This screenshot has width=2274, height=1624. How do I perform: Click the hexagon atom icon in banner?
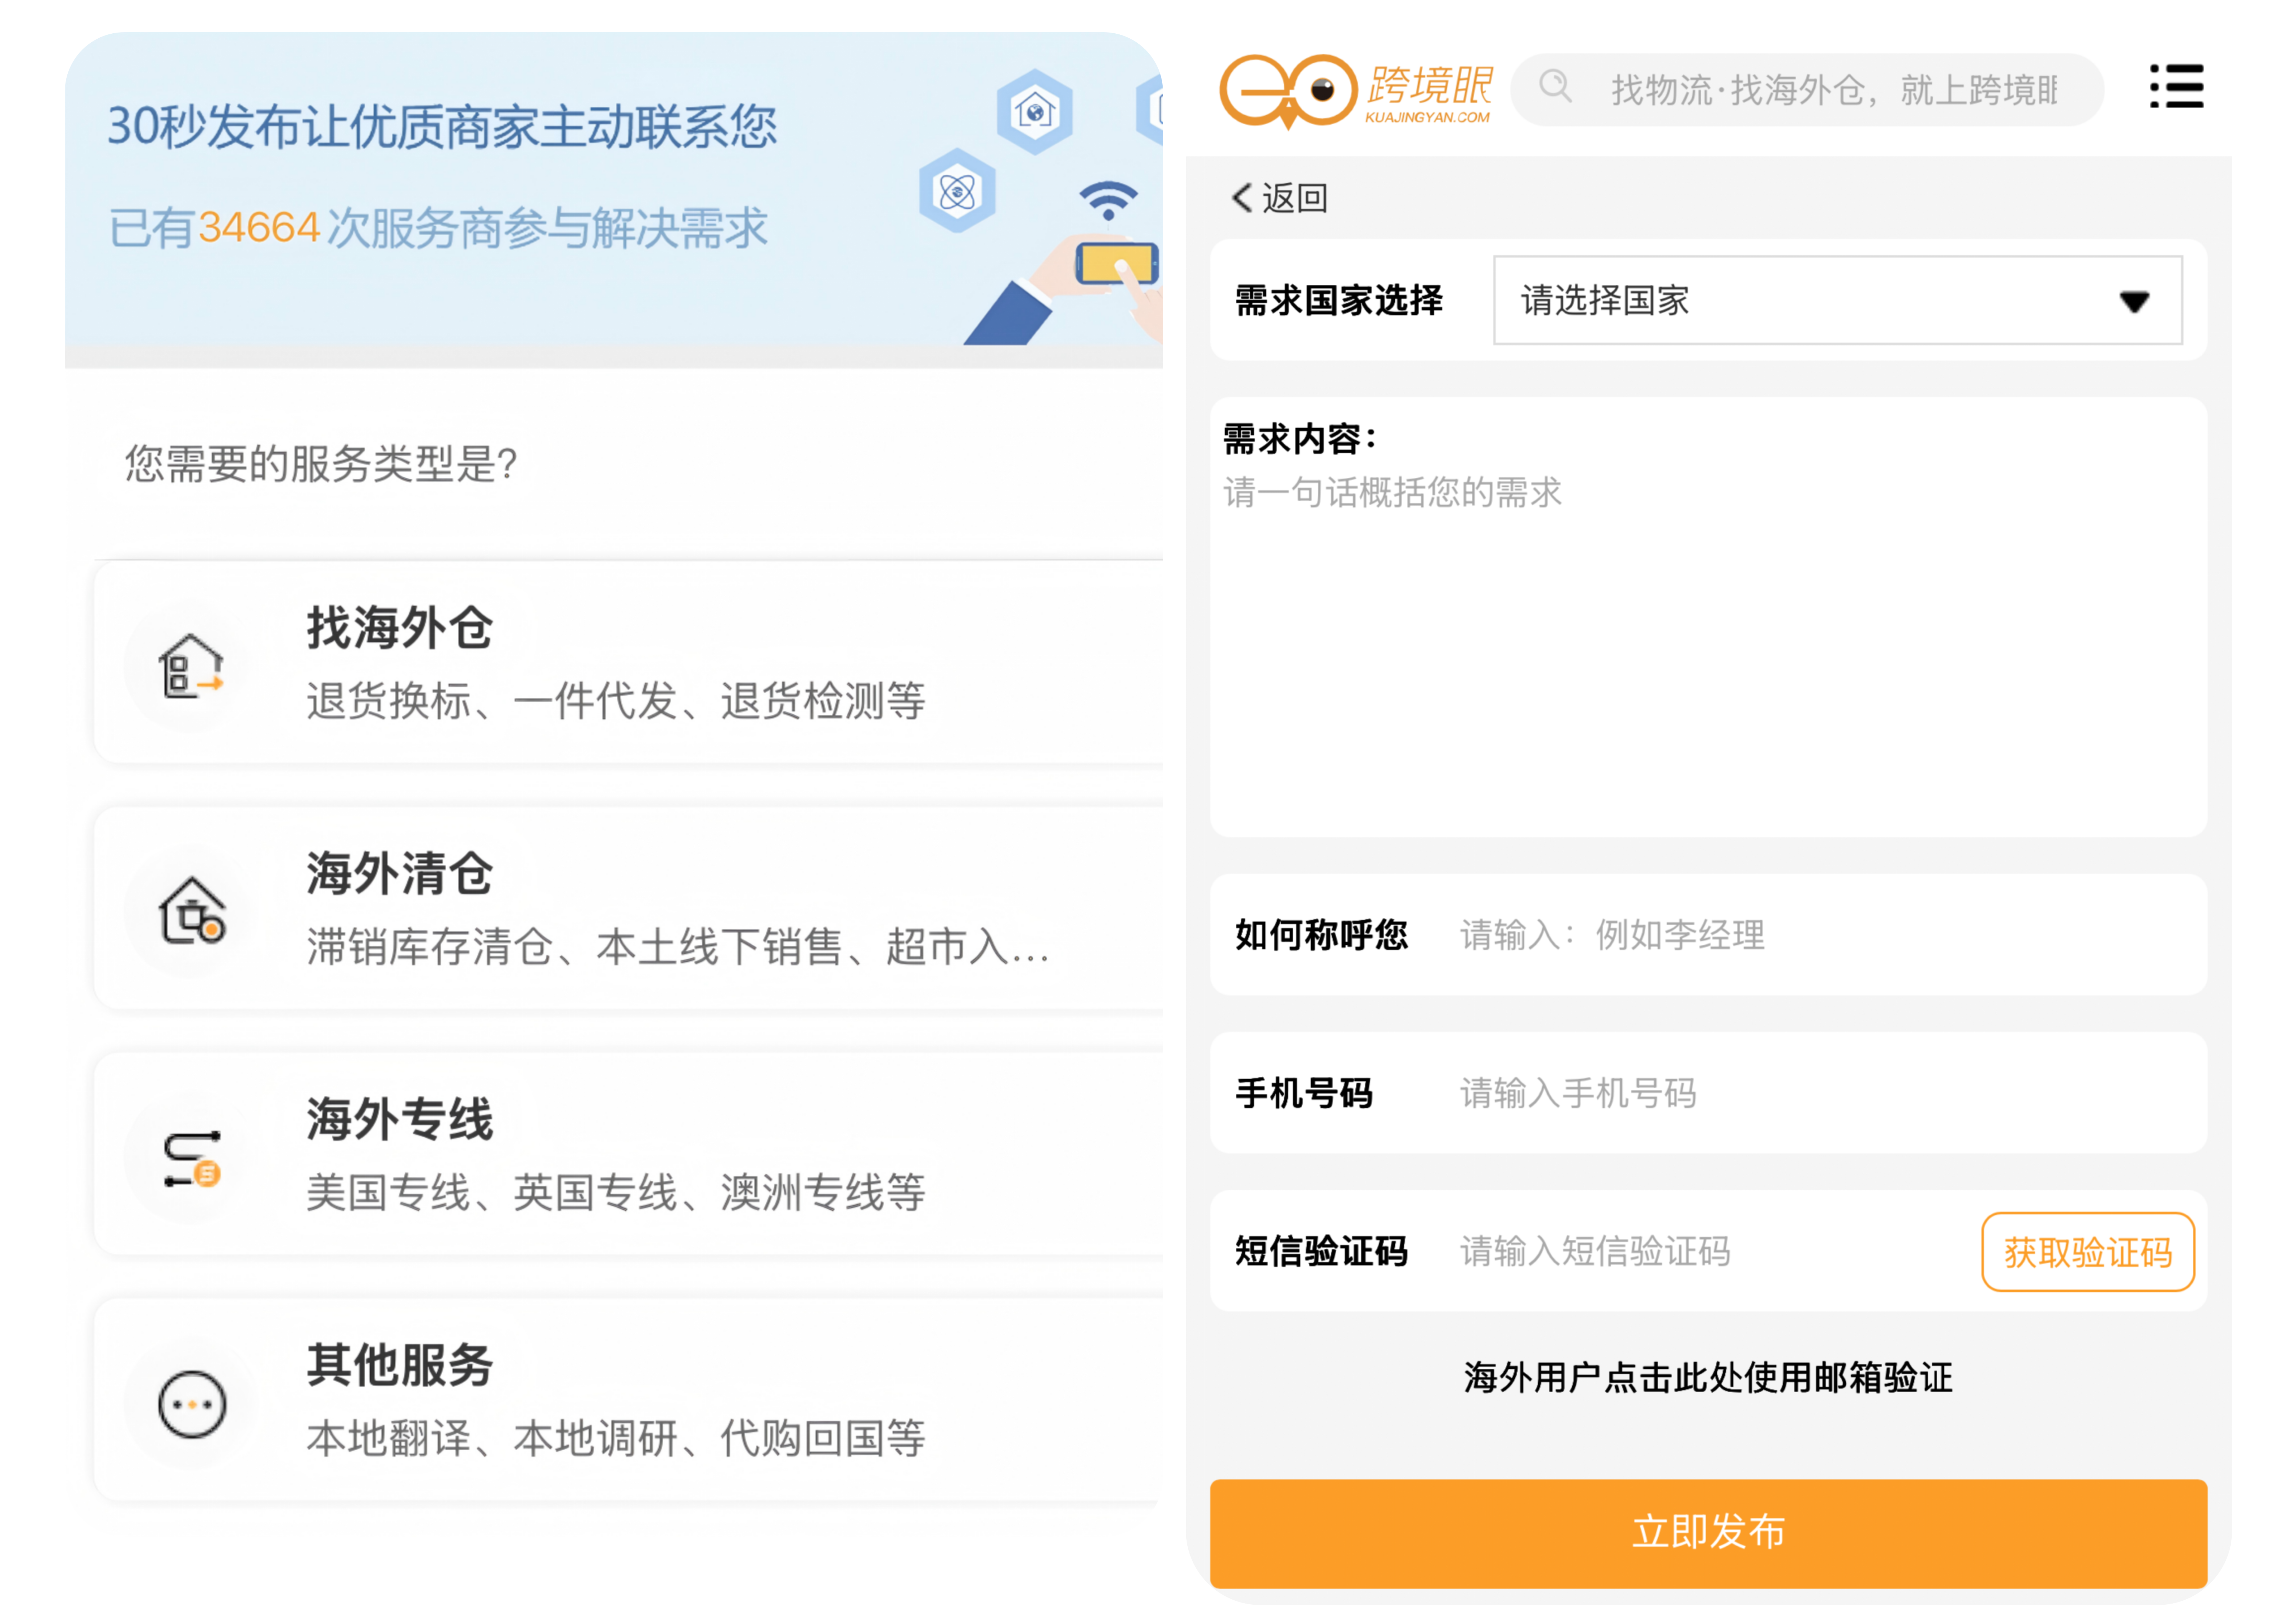click(x=957, y=190)
